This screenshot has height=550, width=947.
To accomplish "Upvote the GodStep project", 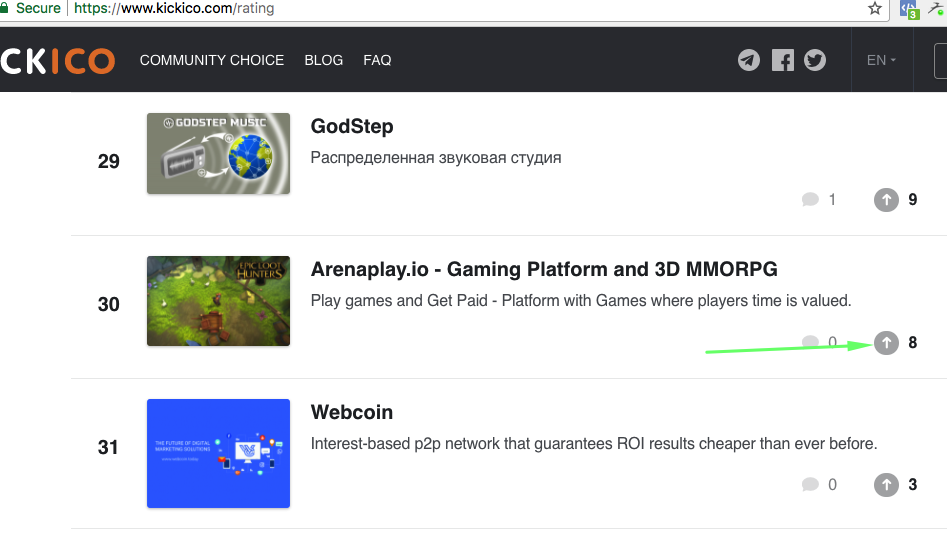I will 886,200.
